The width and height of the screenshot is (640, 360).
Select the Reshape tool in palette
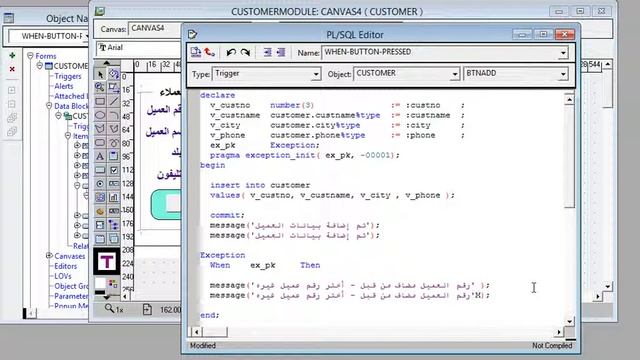[x=113, y=87]
